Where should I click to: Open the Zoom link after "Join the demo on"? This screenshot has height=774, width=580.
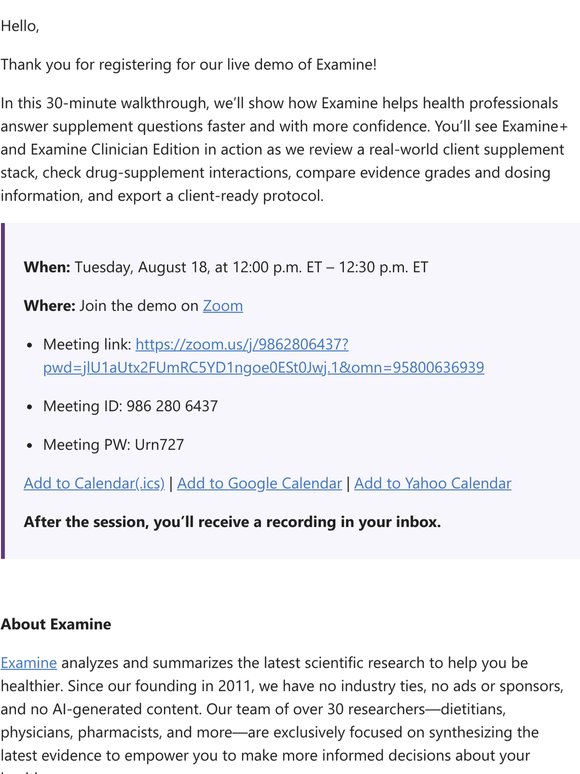pos(223,306)
